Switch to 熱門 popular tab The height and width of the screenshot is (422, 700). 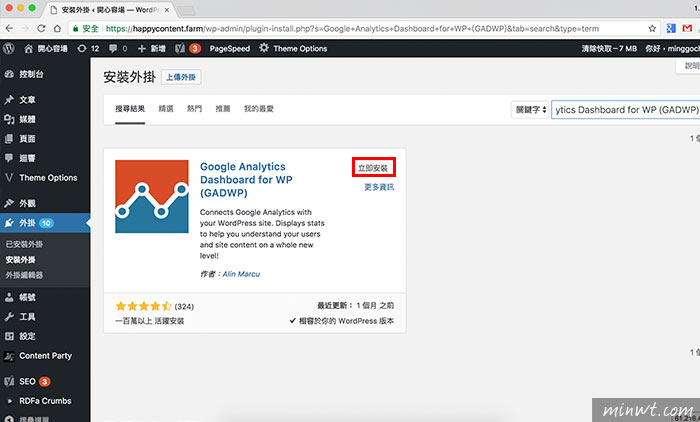(x=194, y=109)
